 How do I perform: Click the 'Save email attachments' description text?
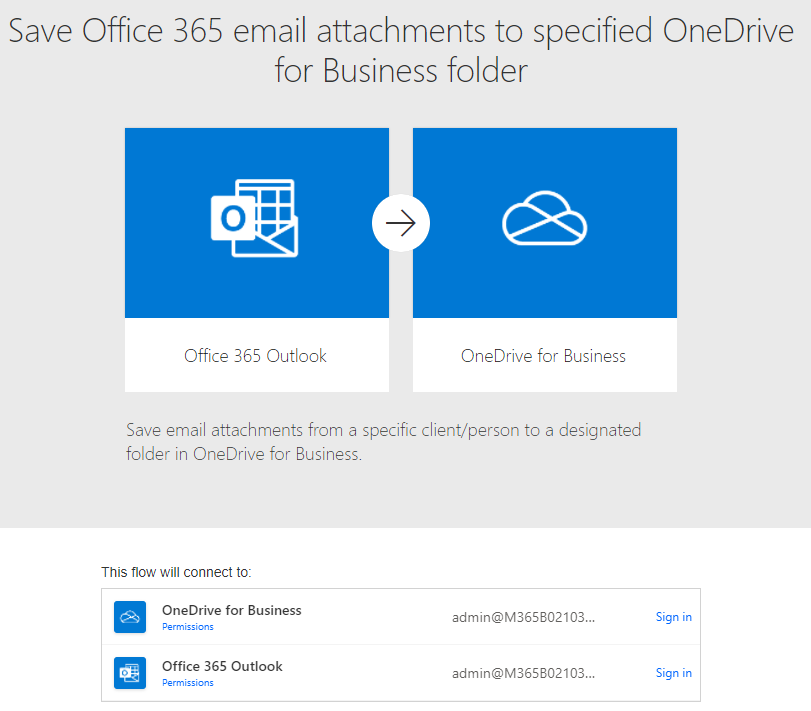point(383,442)
